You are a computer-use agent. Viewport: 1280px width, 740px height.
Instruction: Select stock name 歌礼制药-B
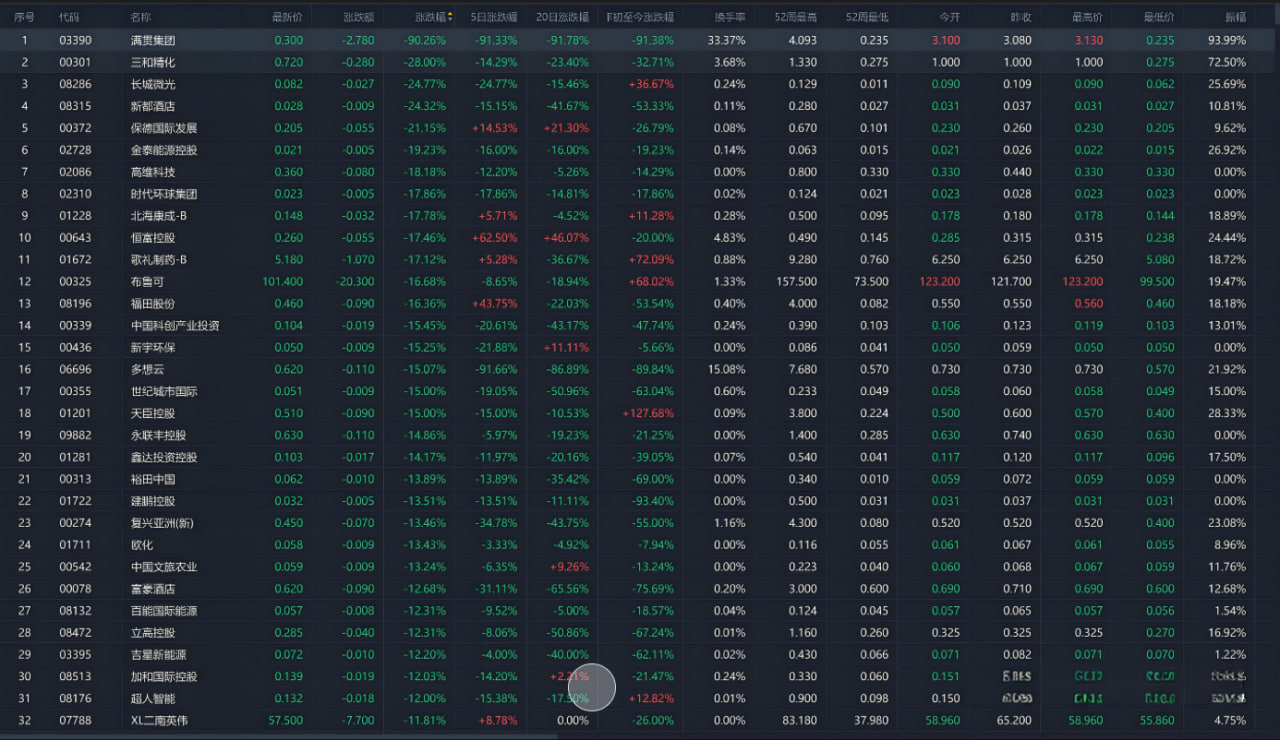pos(159,260)
